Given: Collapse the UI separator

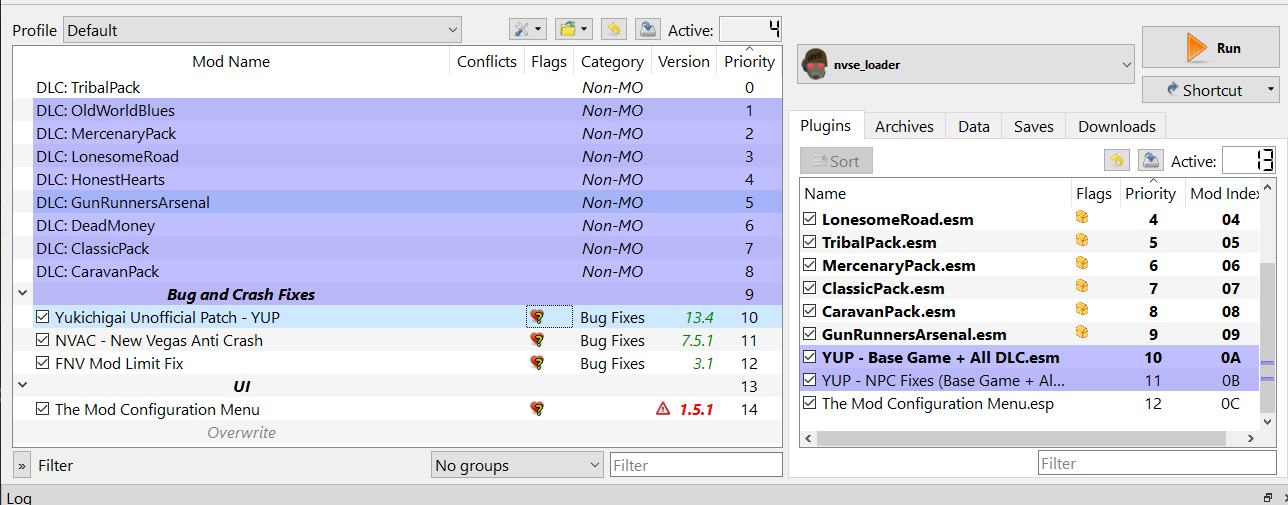Looking at the screenshot, I should click(x=22, y=386).
